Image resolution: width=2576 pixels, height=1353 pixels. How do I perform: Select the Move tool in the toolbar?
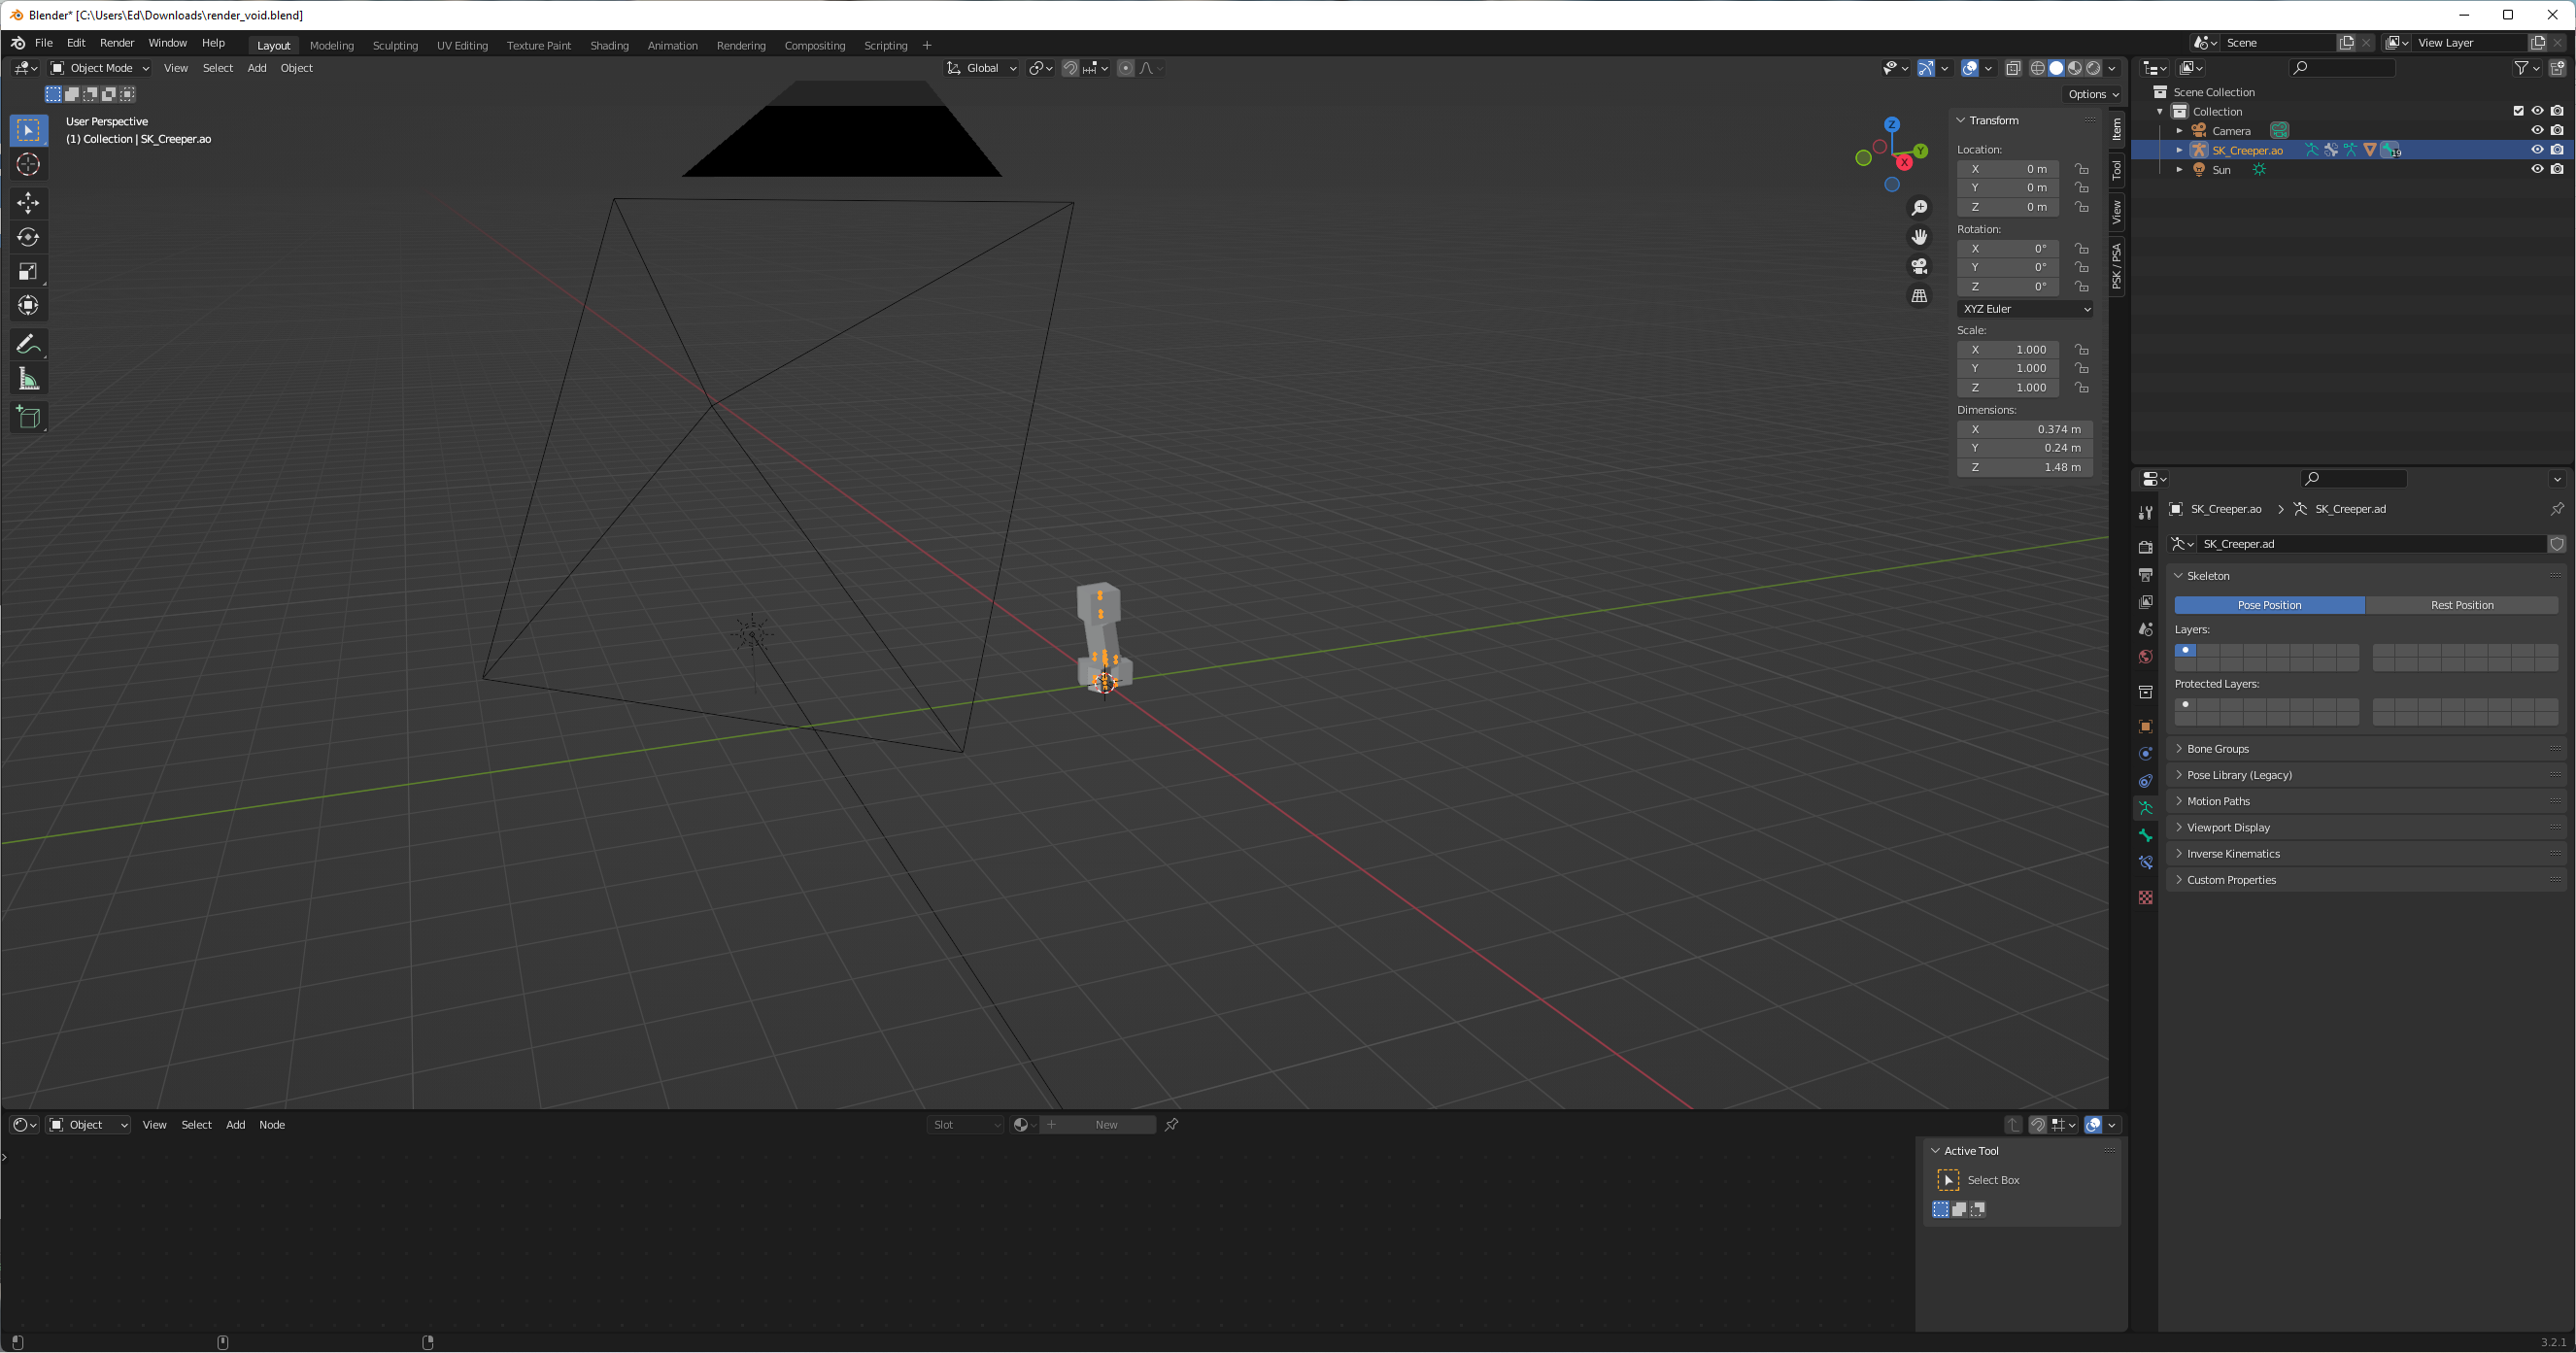28,203
